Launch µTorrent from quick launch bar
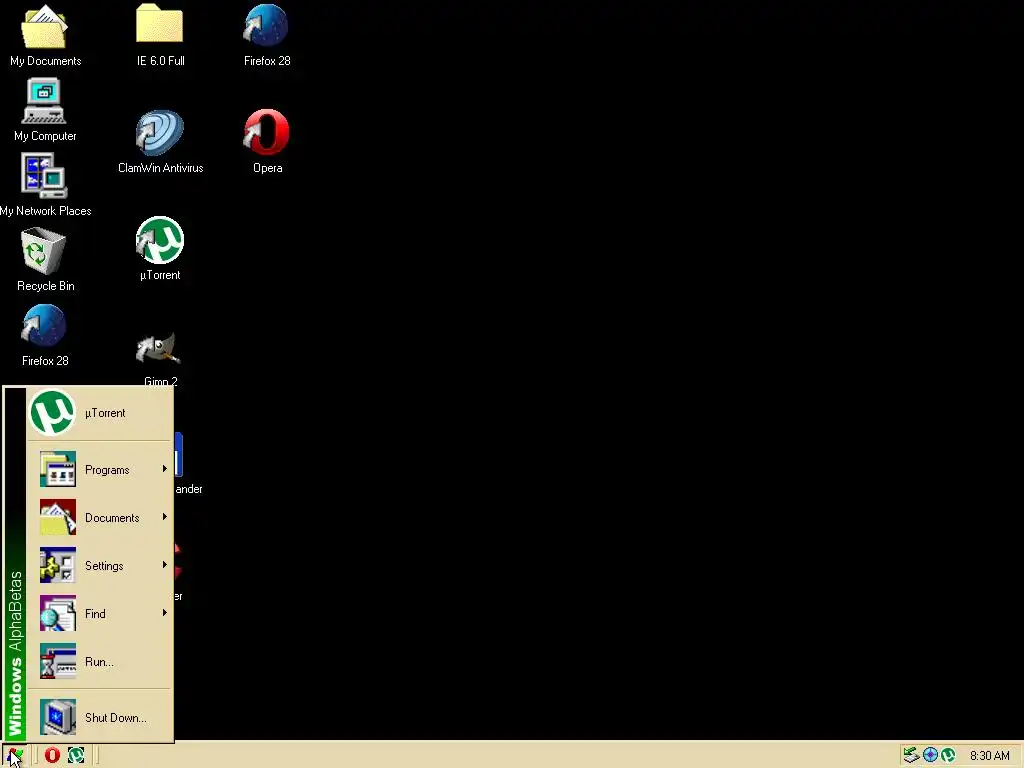1024x768 pixels. coord(76,756)
